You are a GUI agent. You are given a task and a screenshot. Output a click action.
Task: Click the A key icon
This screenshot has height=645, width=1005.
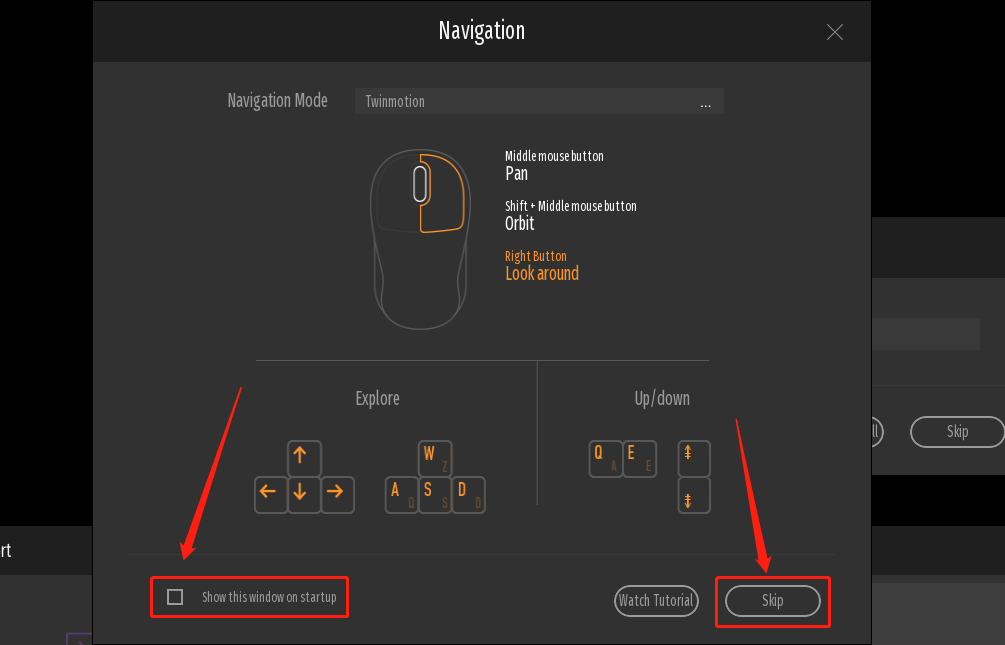coord(401,494)
